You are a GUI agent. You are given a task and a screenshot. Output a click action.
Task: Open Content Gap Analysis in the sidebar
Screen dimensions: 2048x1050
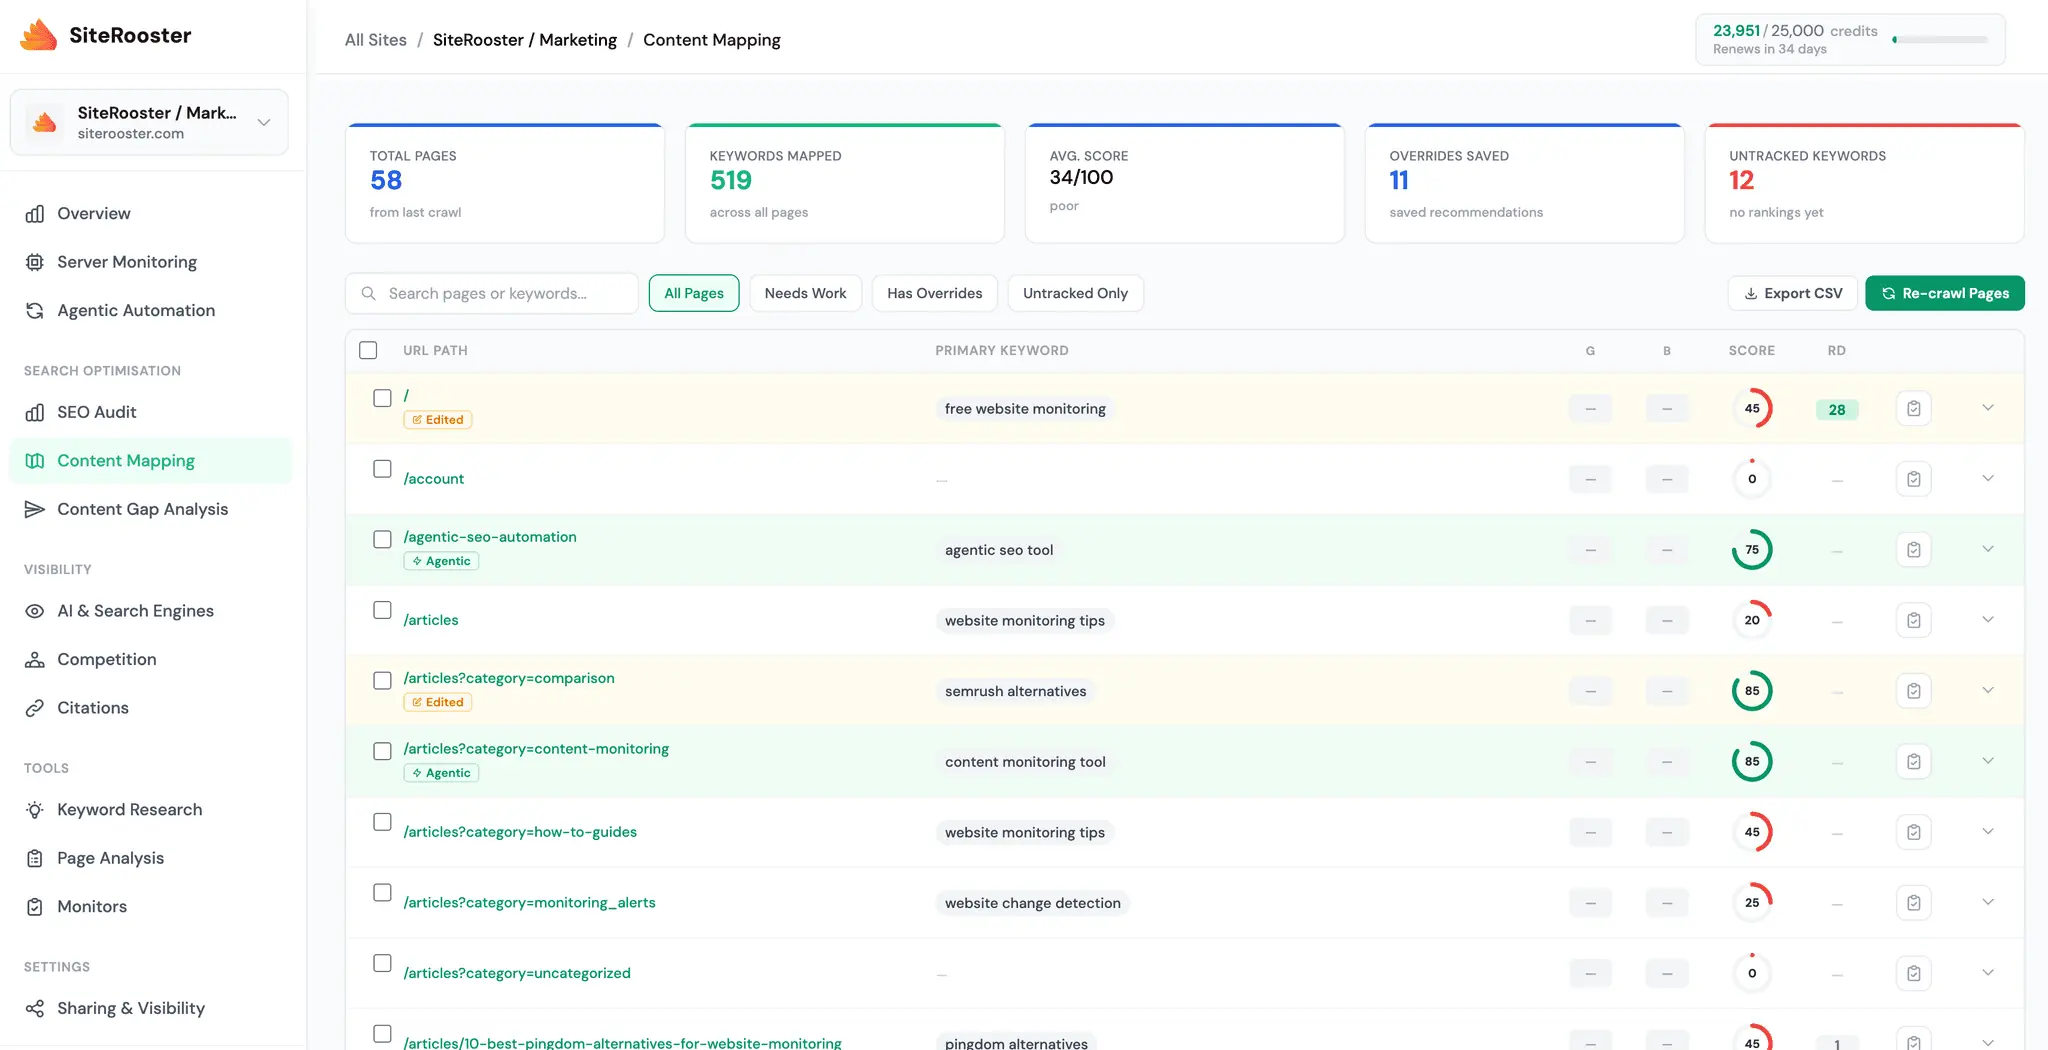tap(150, 509)
